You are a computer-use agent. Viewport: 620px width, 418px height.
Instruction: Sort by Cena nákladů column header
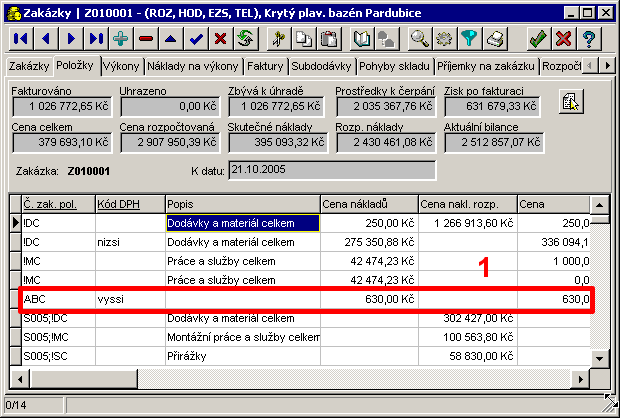point(368,204)
